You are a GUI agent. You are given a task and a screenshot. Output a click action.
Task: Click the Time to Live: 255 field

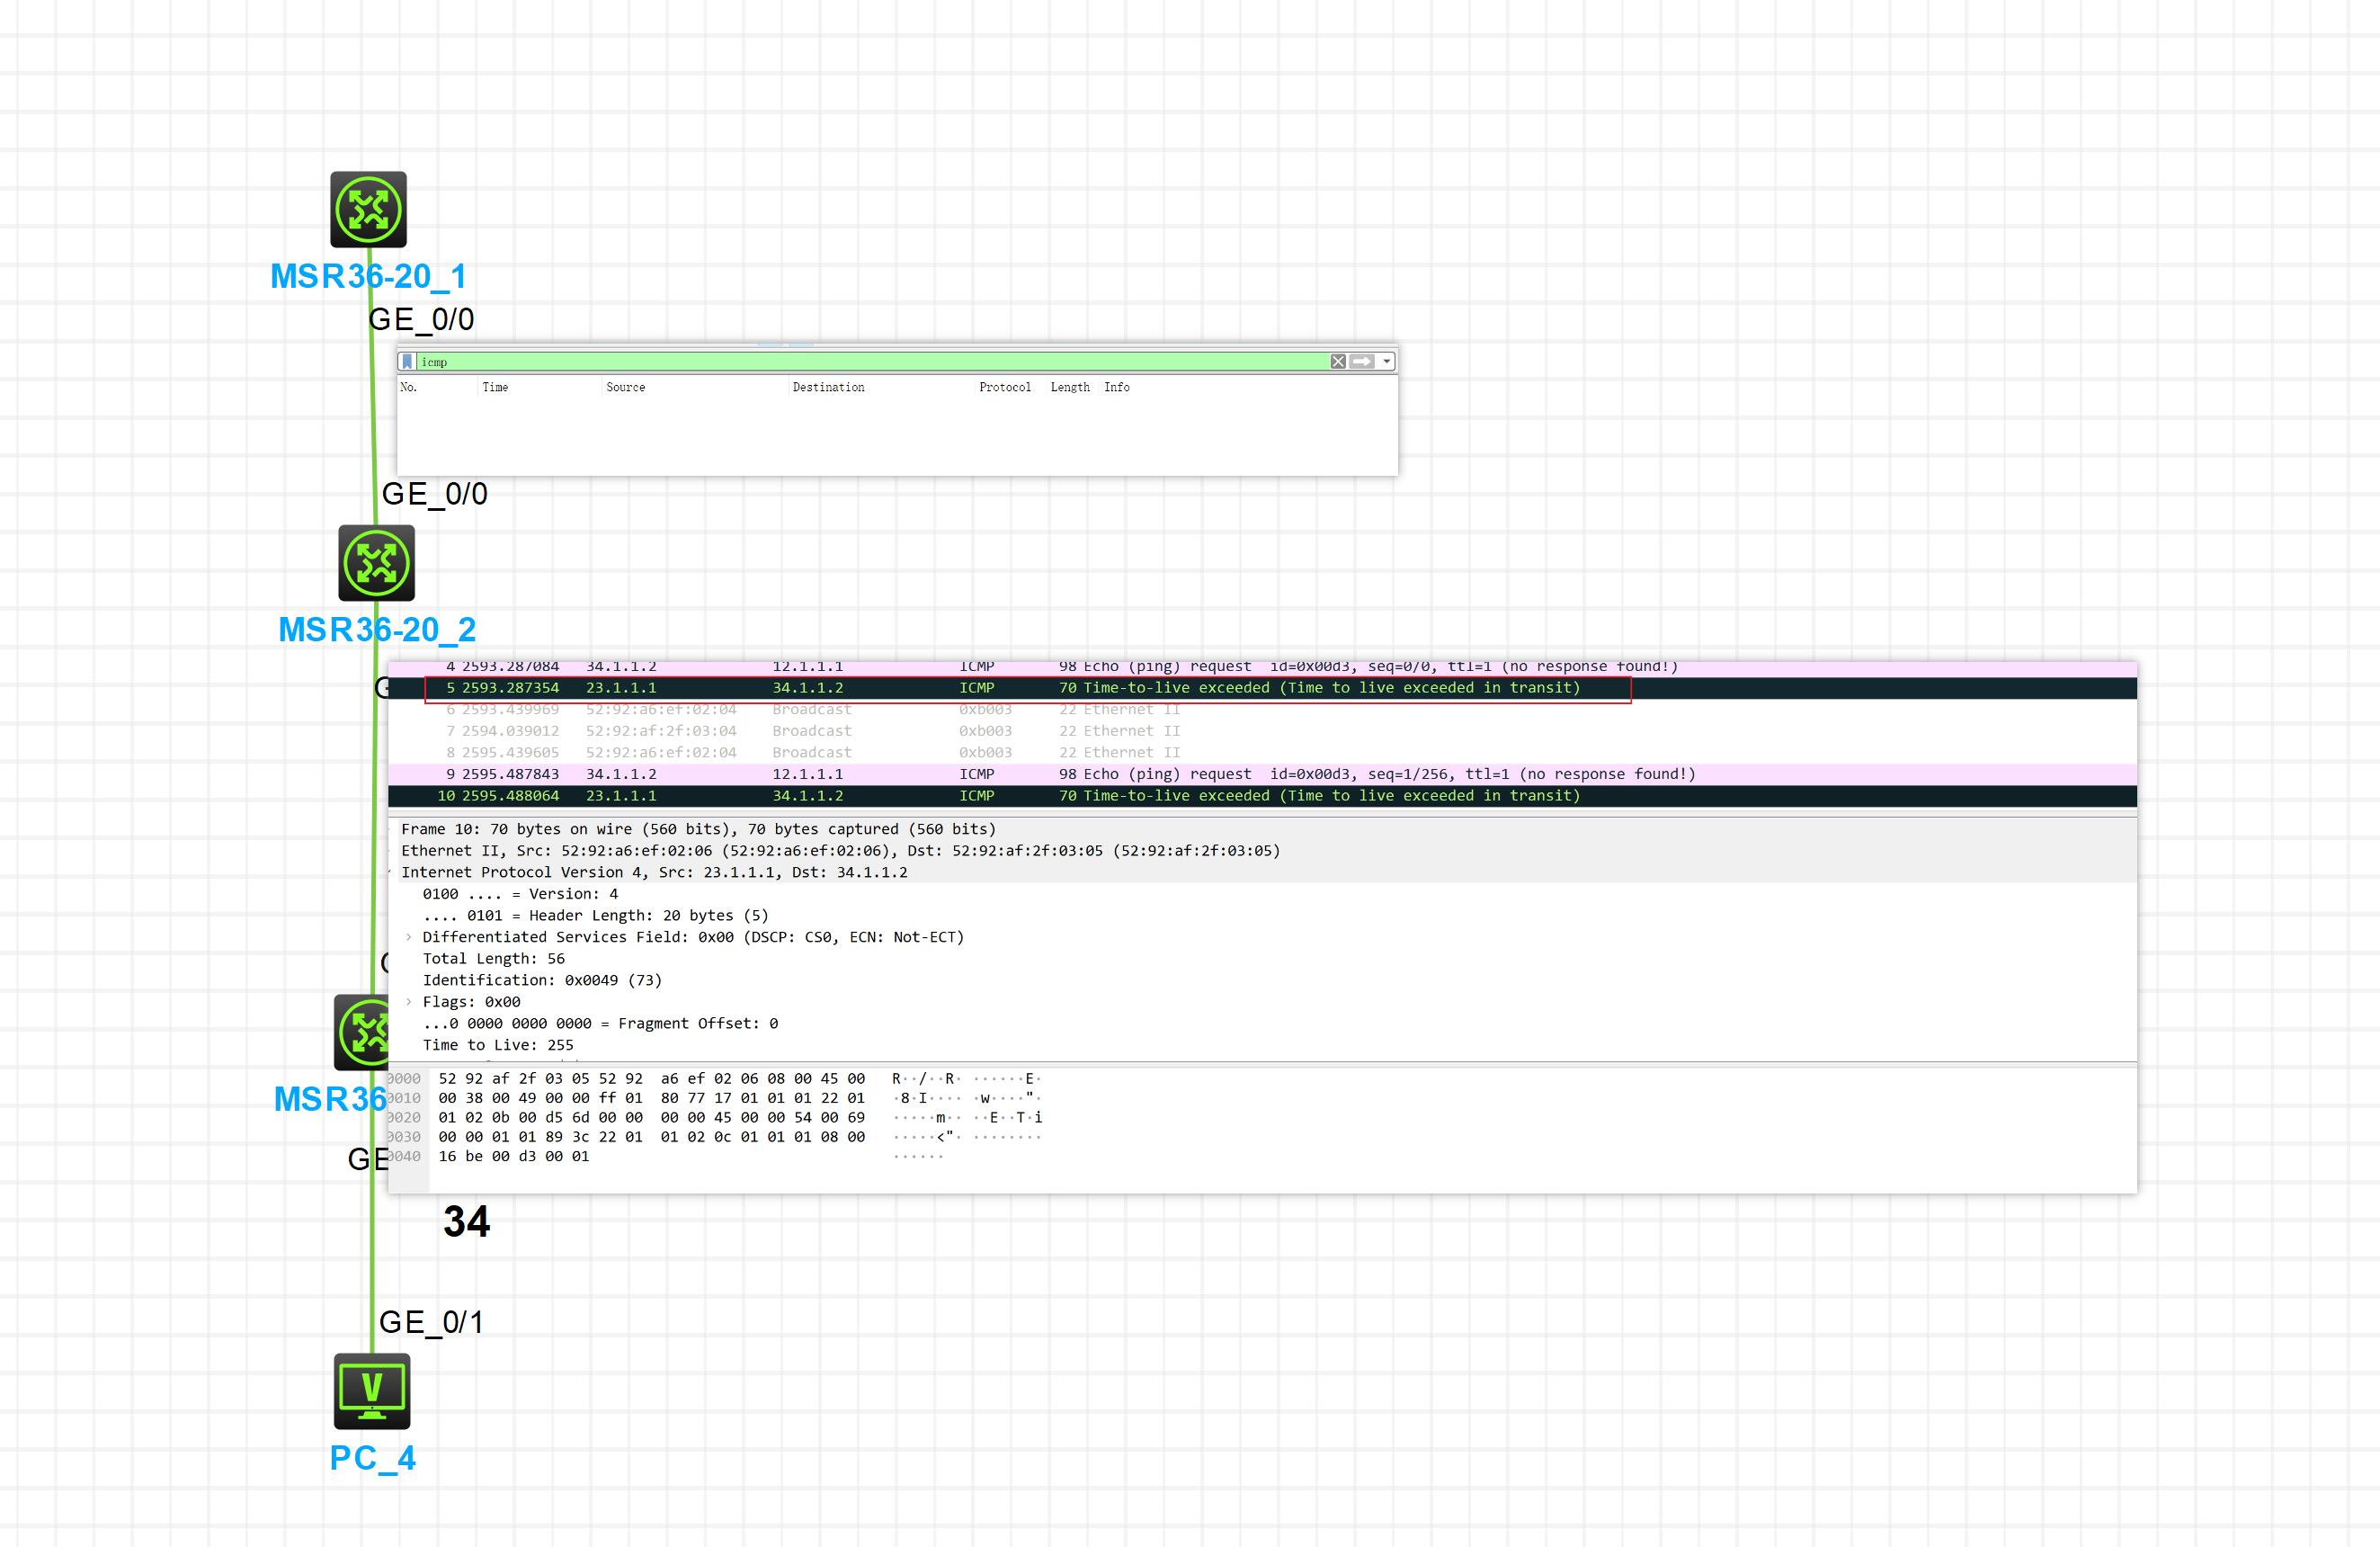(x=498, y=1045)
